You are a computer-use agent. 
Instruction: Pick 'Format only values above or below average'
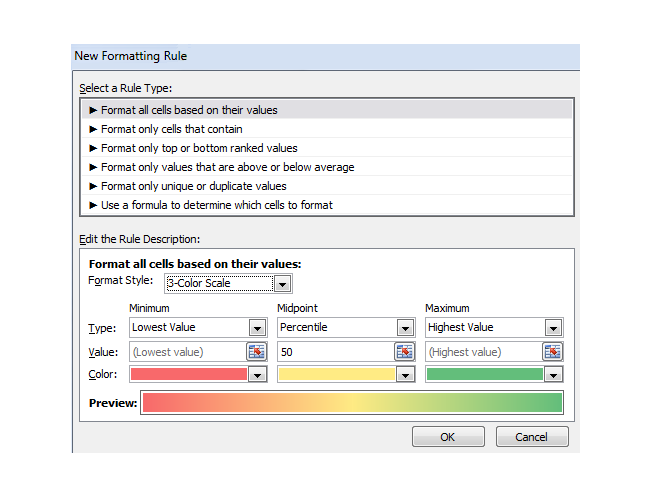click(327, 167)
